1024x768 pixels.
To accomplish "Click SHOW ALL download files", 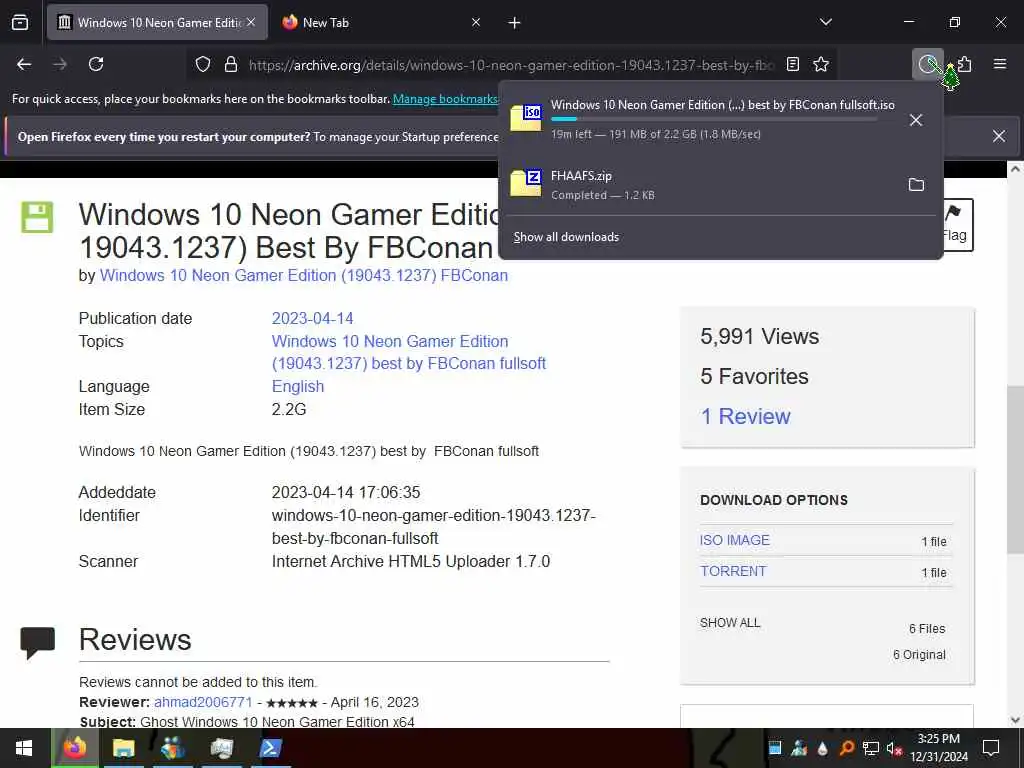I will click(x=730, y=623).
